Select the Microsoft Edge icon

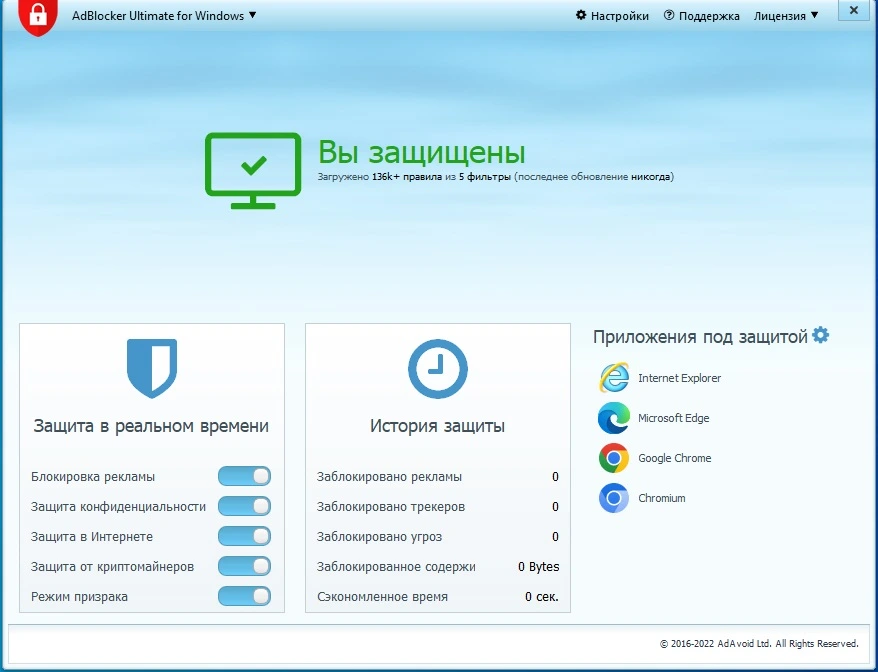[614, 418]
